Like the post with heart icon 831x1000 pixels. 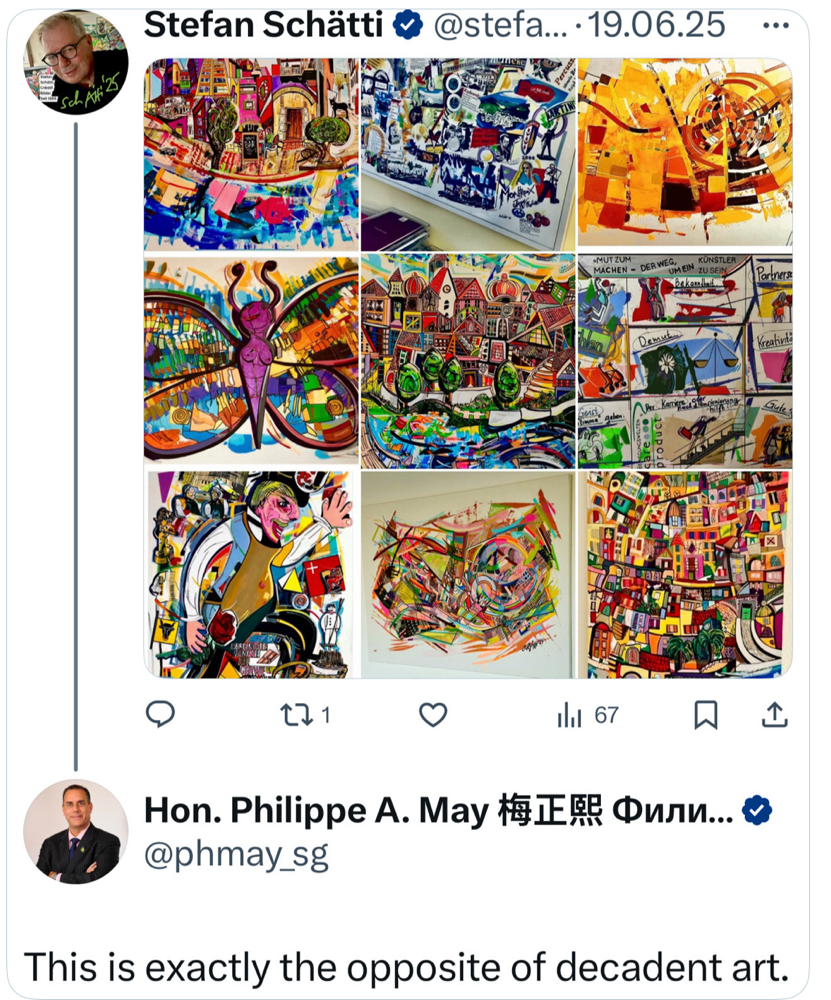(x=433, y=715)
